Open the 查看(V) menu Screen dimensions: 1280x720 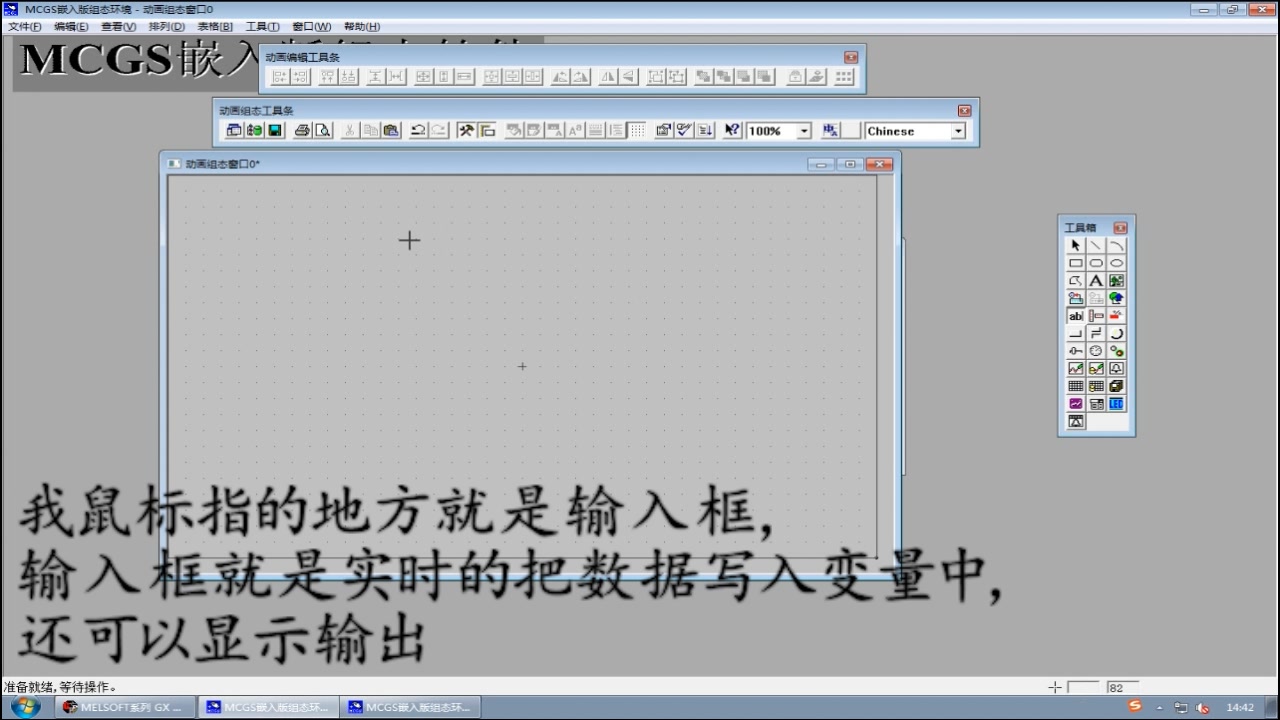click(118, 26)
